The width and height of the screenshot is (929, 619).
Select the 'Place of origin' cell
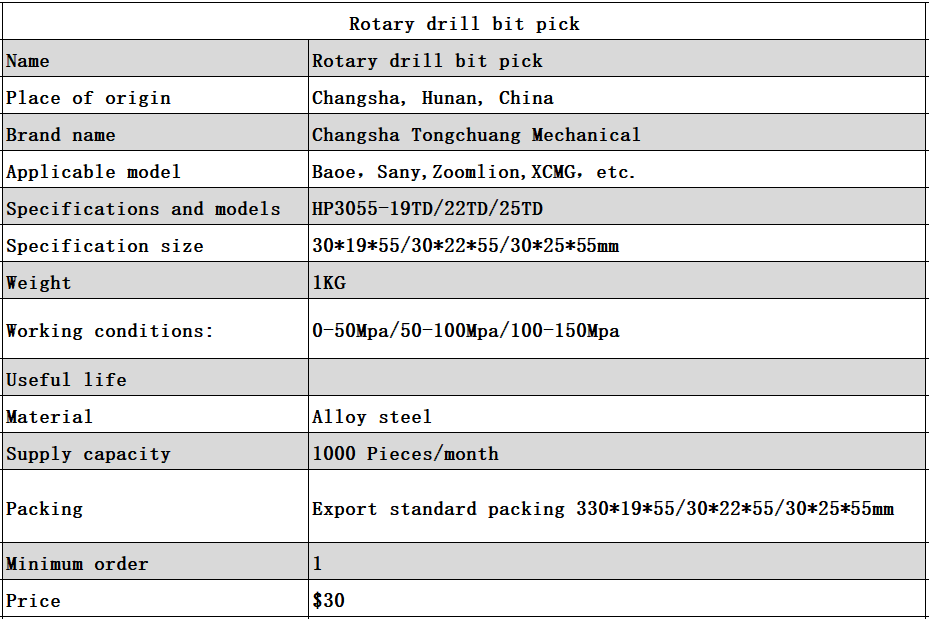coord(155,96)
